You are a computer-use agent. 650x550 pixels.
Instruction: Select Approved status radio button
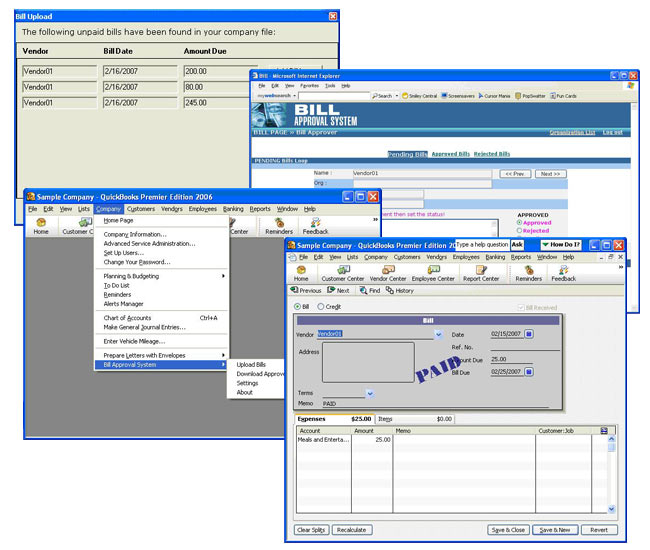tap(519, 223)
